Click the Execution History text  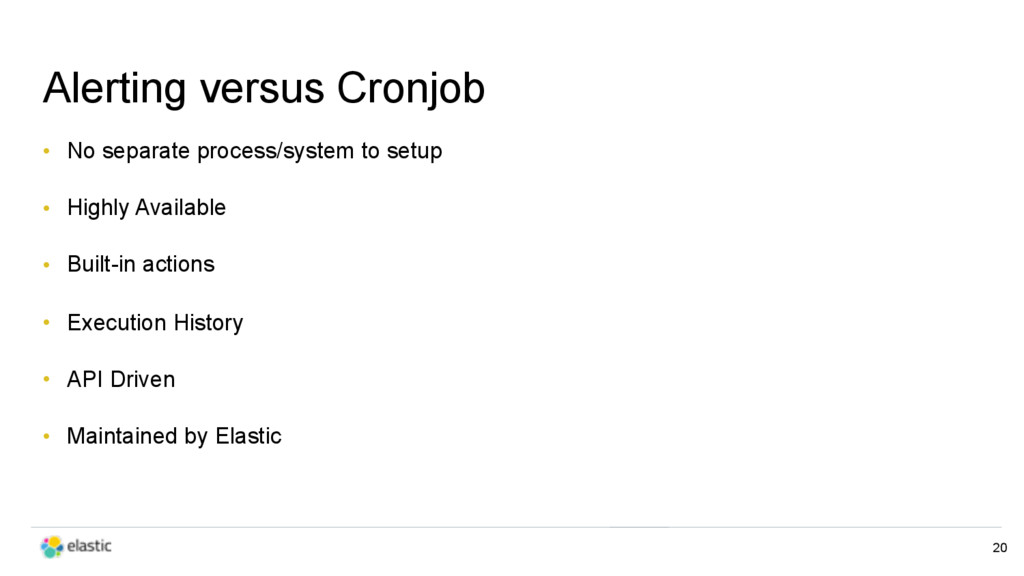coord(155,323)
